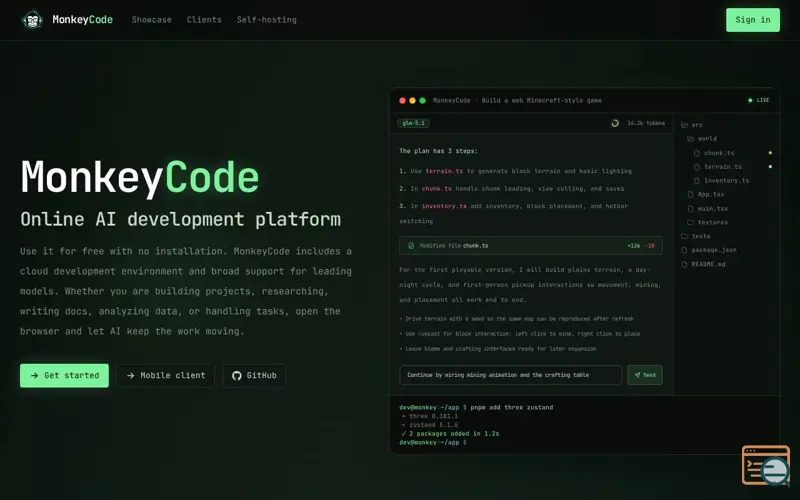The width and height of the screenshot is (800, 500).
Task: Open the Self-hosting nav item
Action: click(266, 20)
